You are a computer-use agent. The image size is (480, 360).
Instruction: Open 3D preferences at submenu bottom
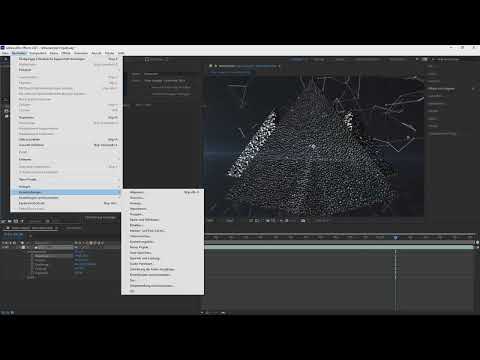pos(163,291)
